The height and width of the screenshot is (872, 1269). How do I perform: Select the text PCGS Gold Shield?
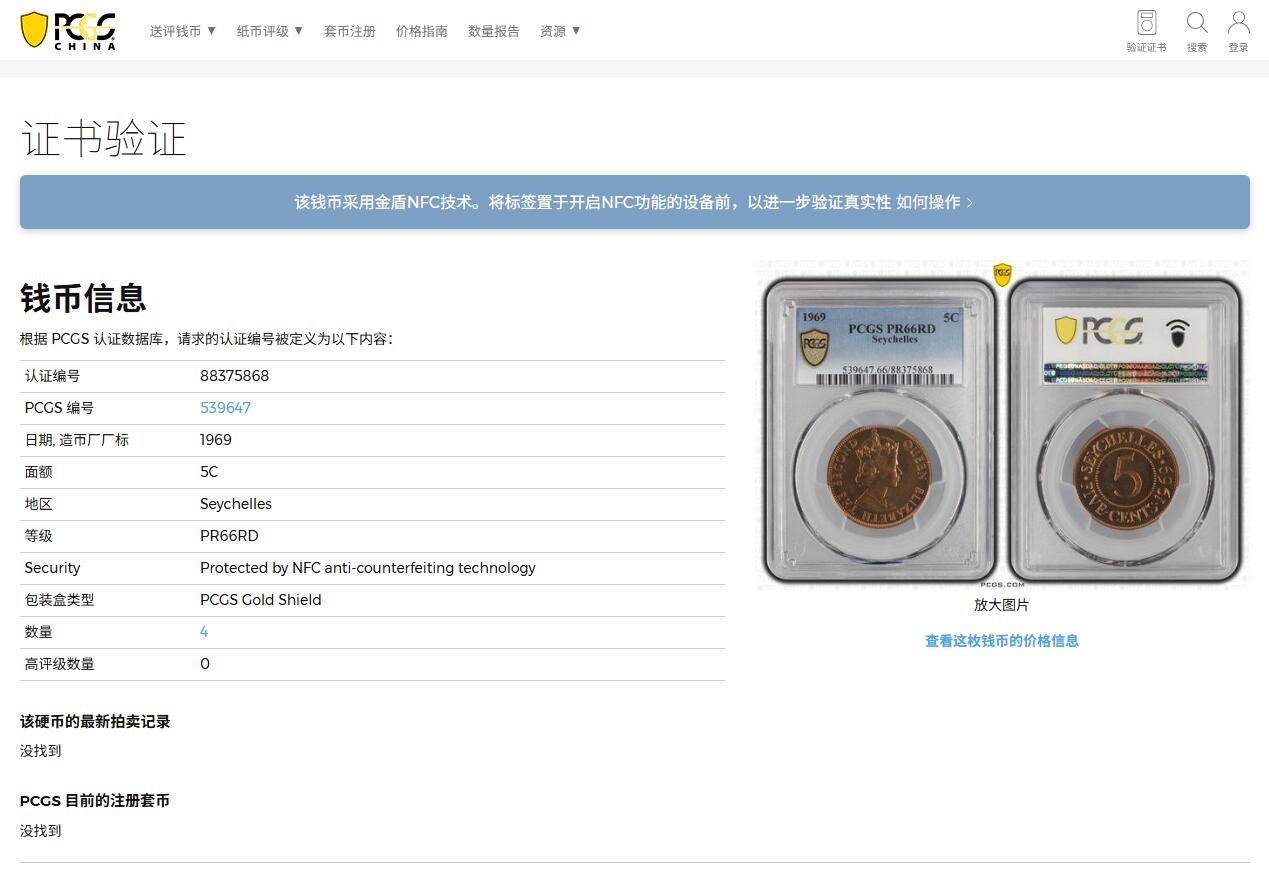[261, 600]
